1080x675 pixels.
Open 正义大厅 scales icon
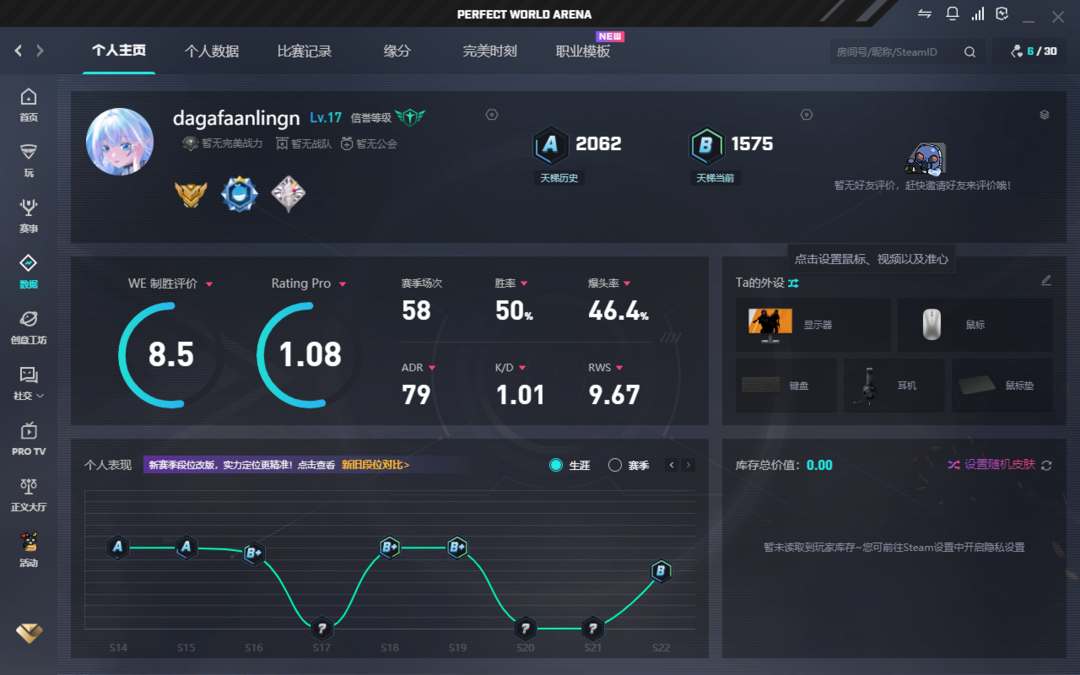28,493
